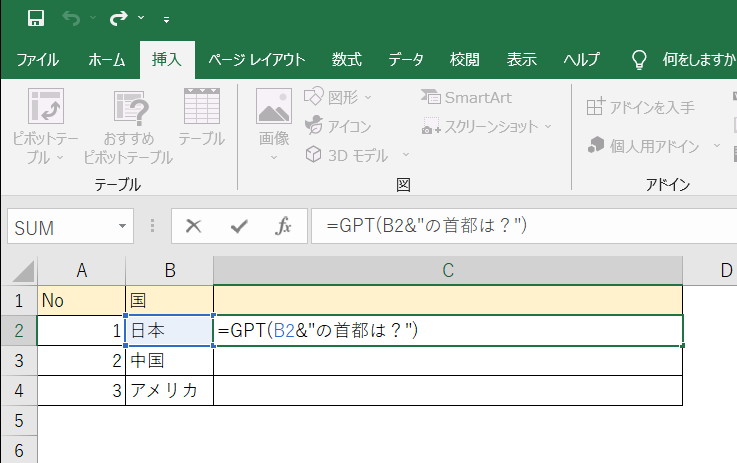Open the SmartArt graphic tool

pos(465,97)
